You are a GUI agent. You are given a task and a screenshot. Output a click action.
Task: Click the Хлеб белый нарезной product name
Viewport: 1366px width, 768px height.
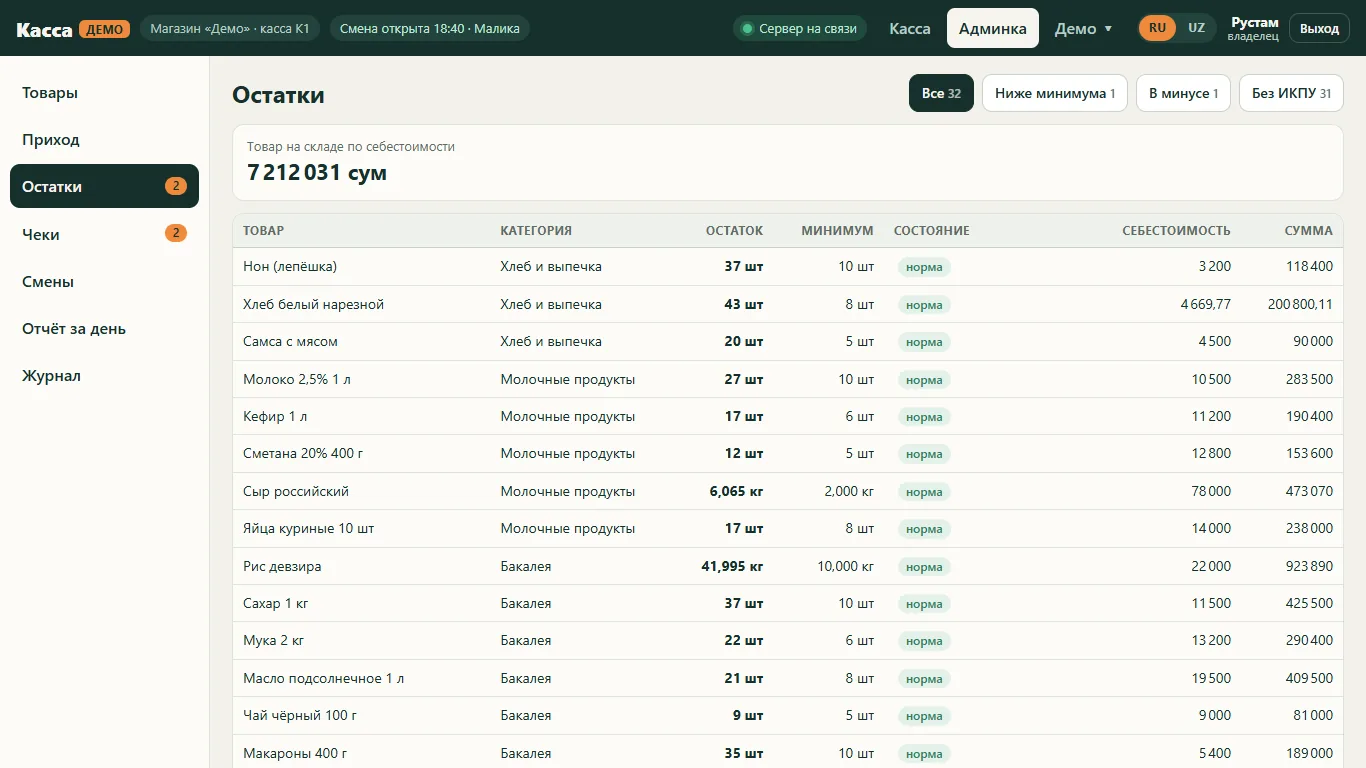point(313,304)
